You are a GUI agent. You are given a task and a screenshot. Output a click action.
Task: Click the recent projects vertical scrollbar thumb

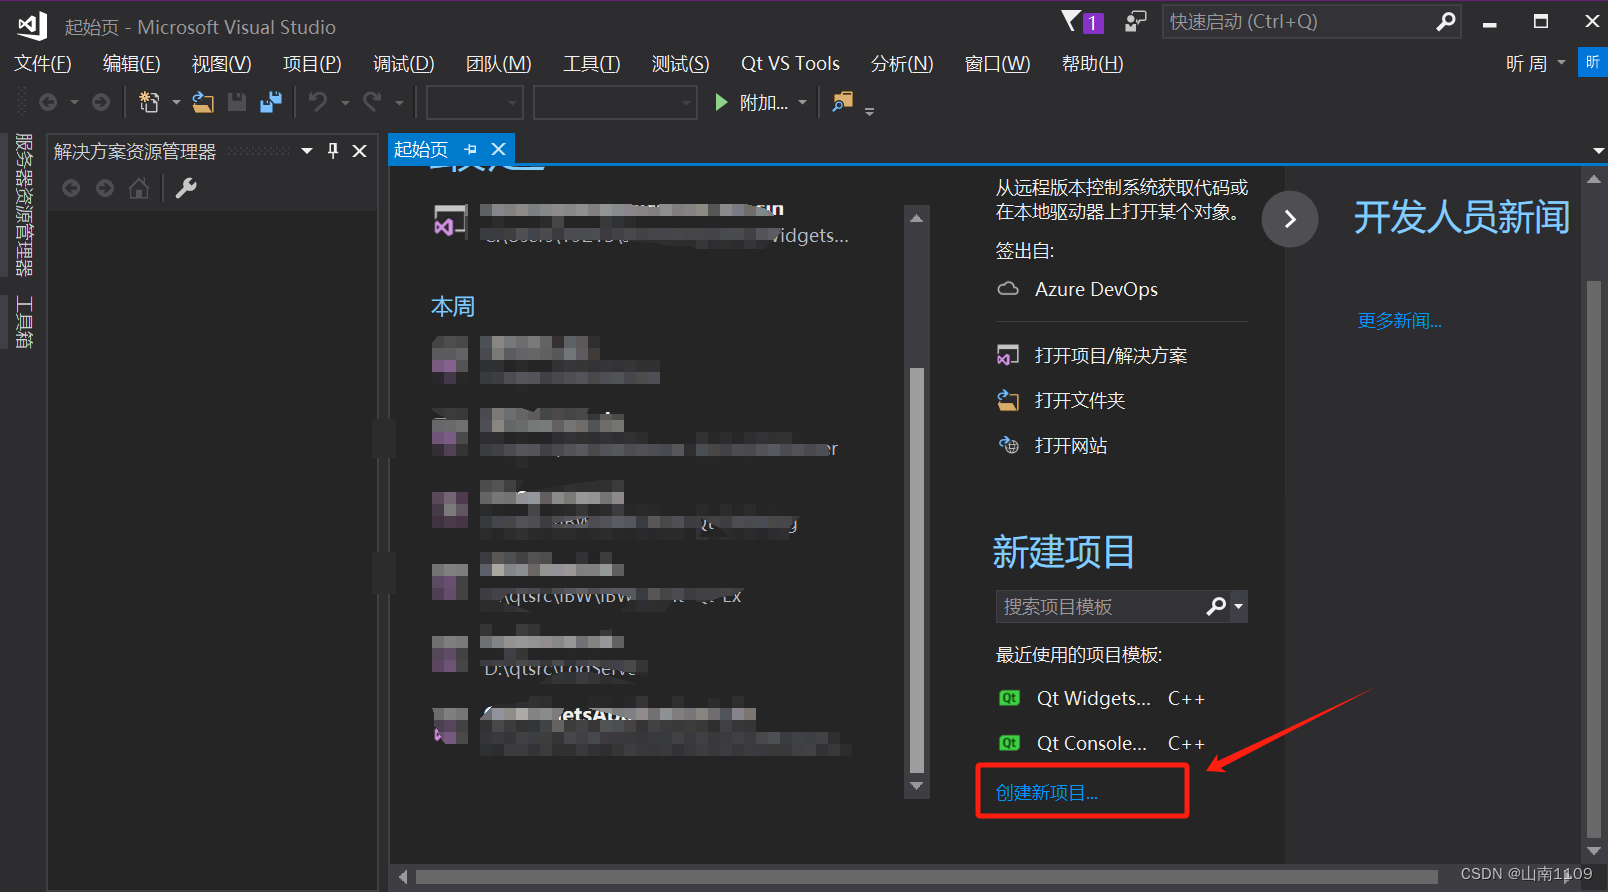[x=916, y=570]
